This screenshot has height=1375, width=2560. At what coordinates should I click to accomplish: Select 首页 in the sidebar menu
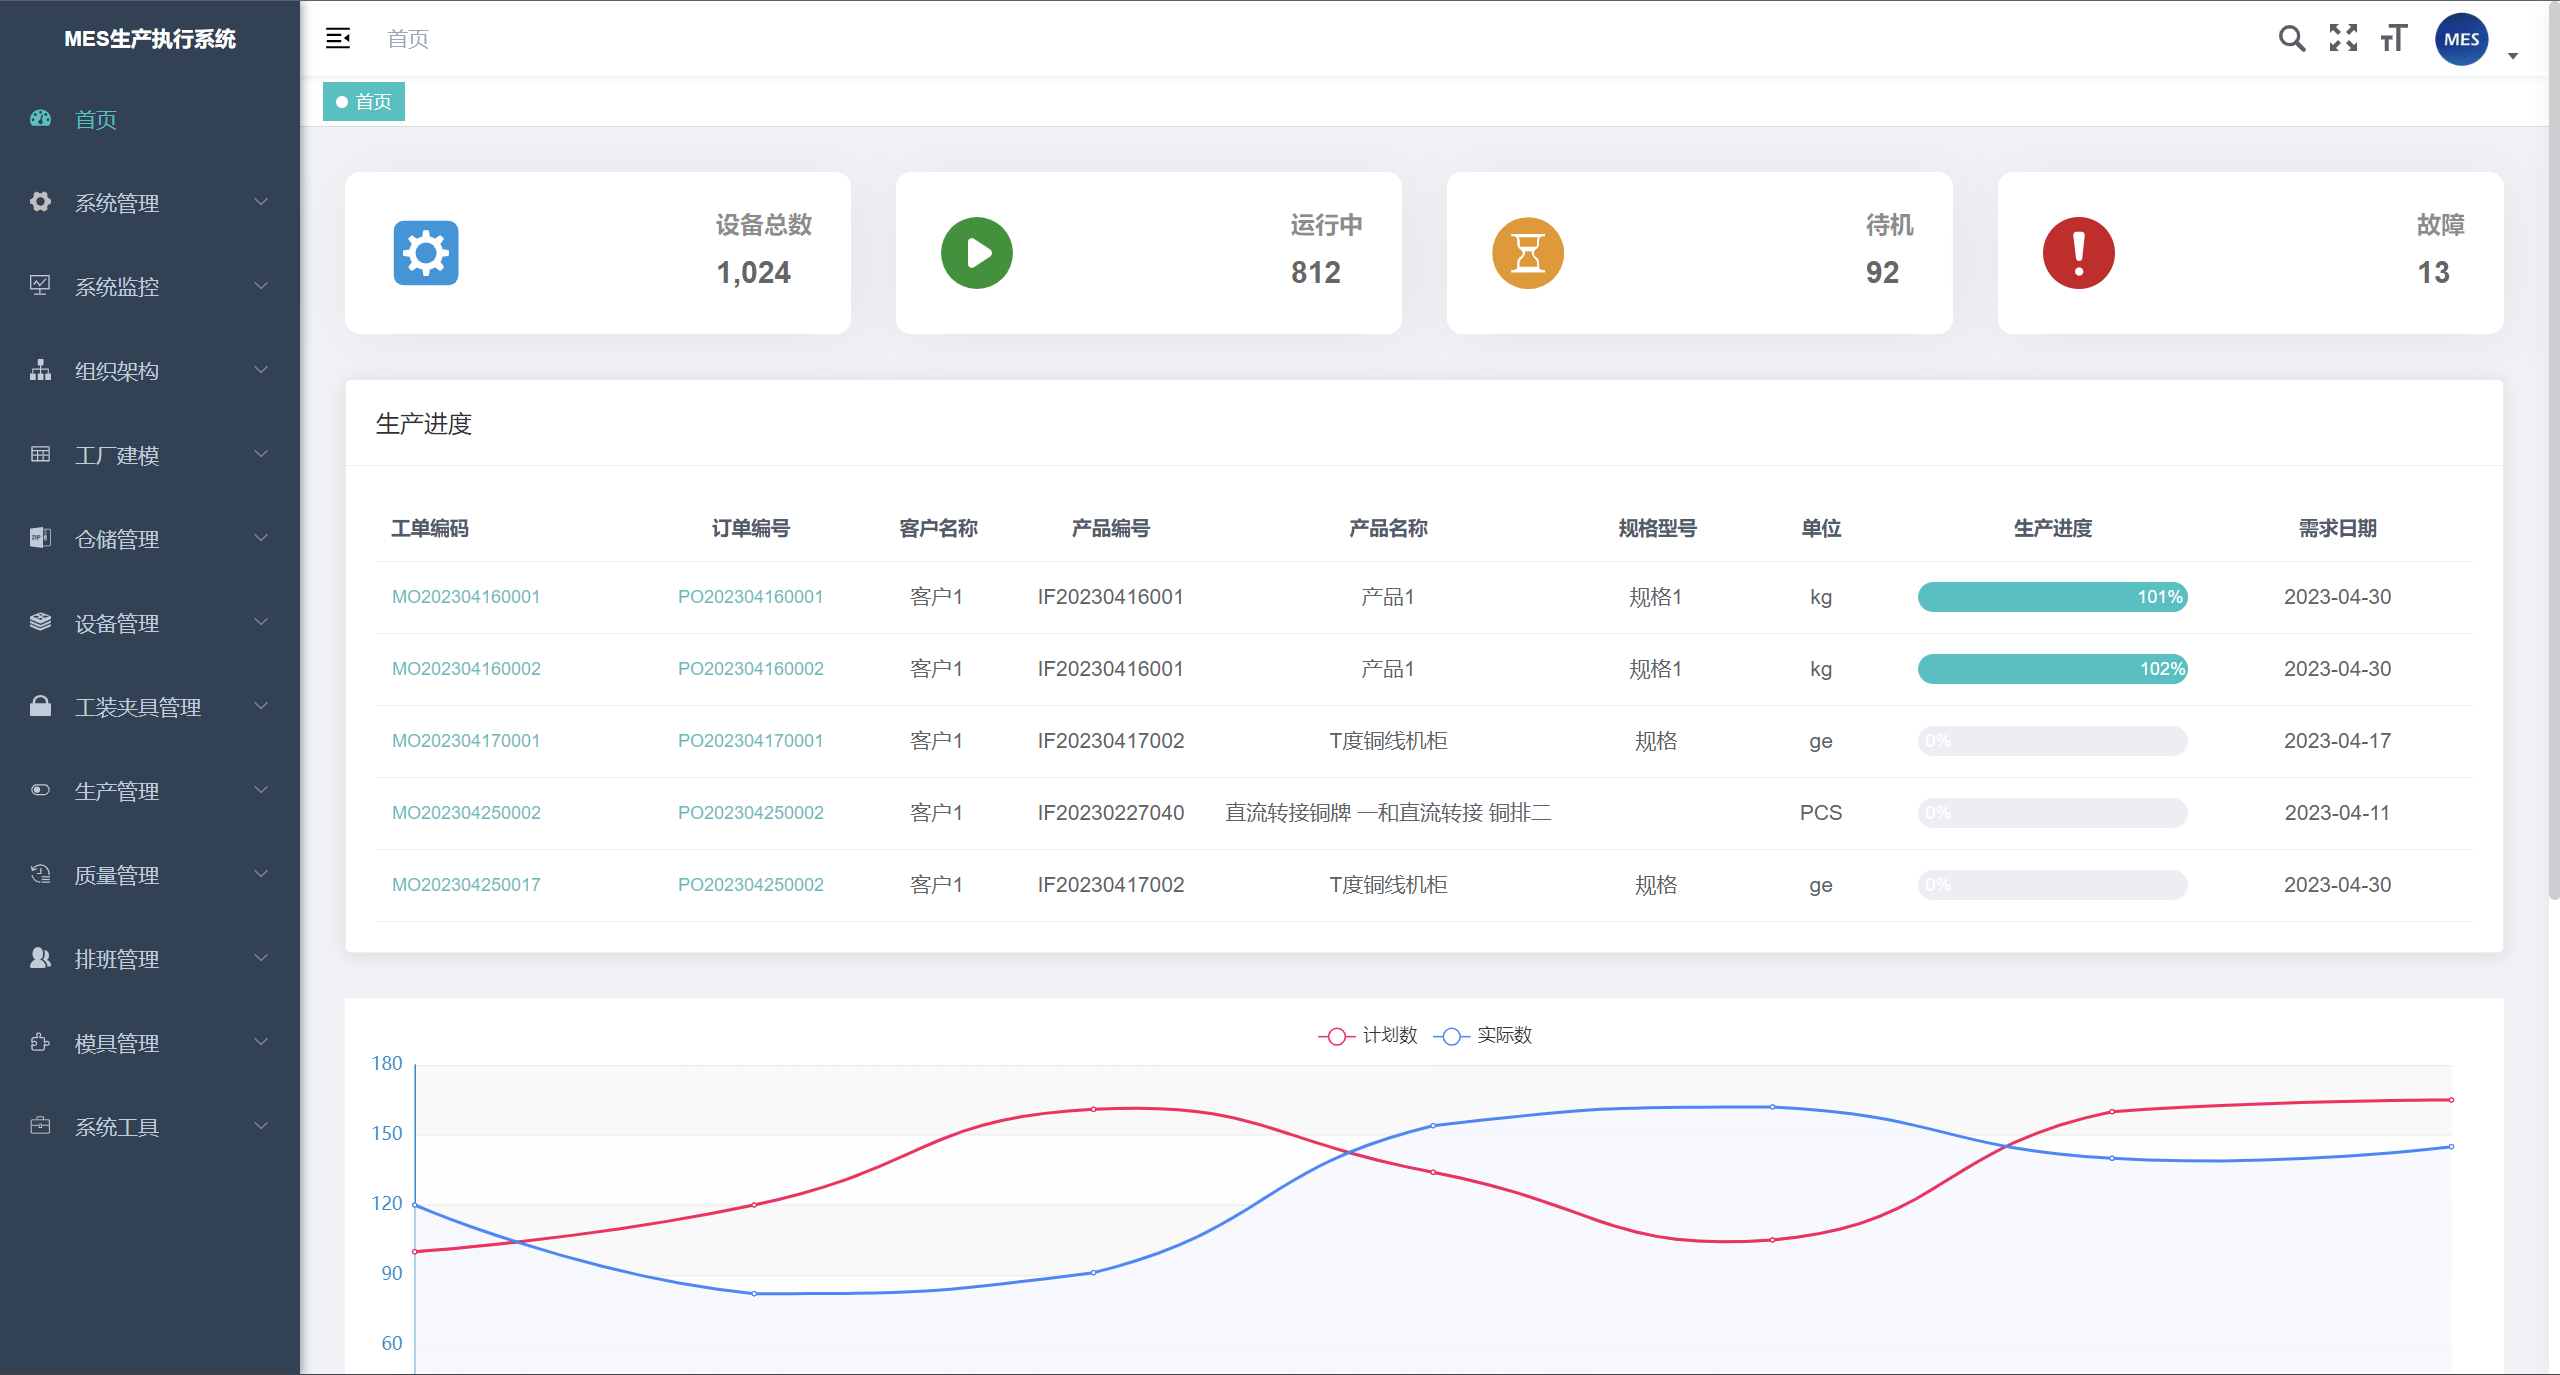tap(150, 119)
